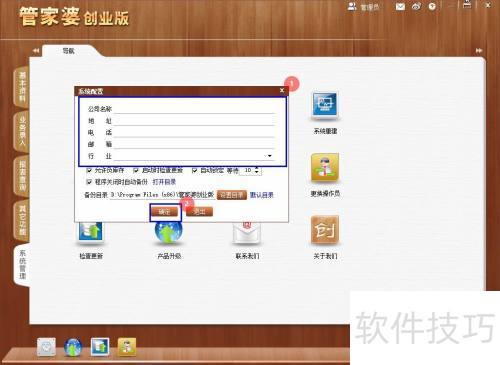Screen dimensions: 500x365
Task: Switch to the 业务录入 side tab
Action: tap(22, 131)
